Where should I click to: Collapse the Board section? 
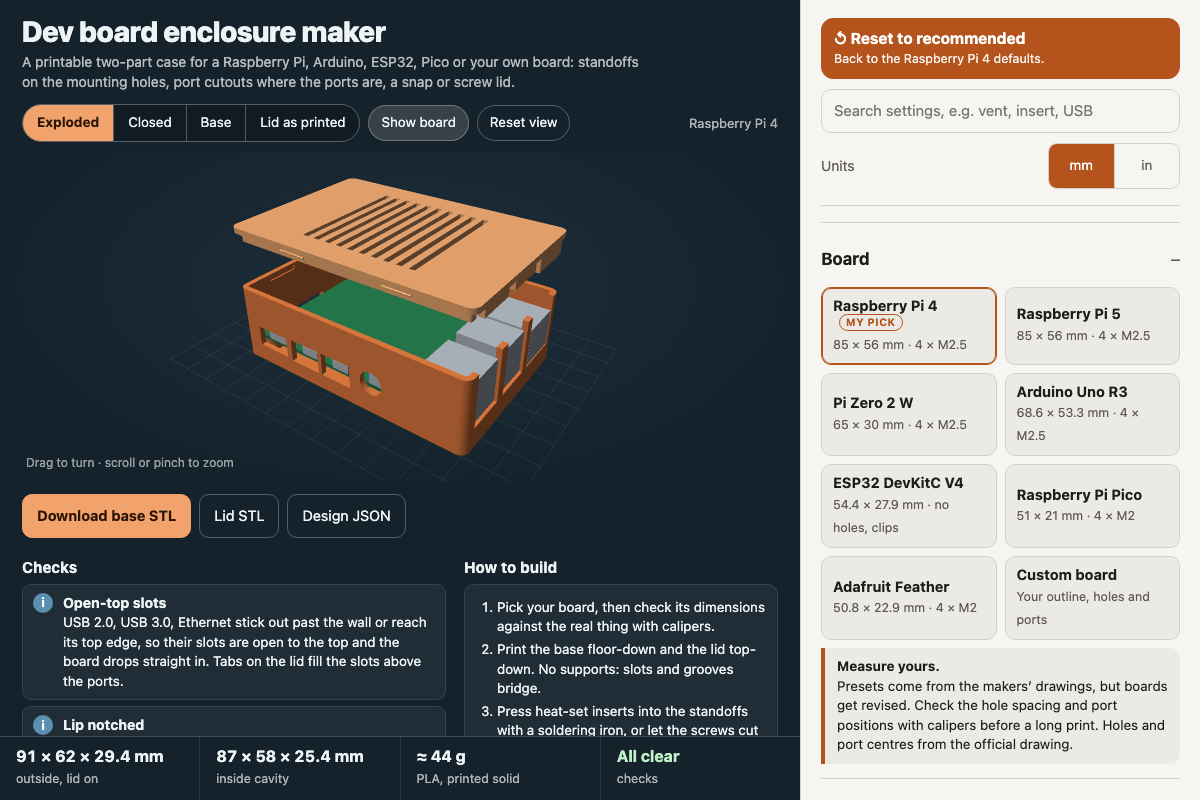(1175, 259)
